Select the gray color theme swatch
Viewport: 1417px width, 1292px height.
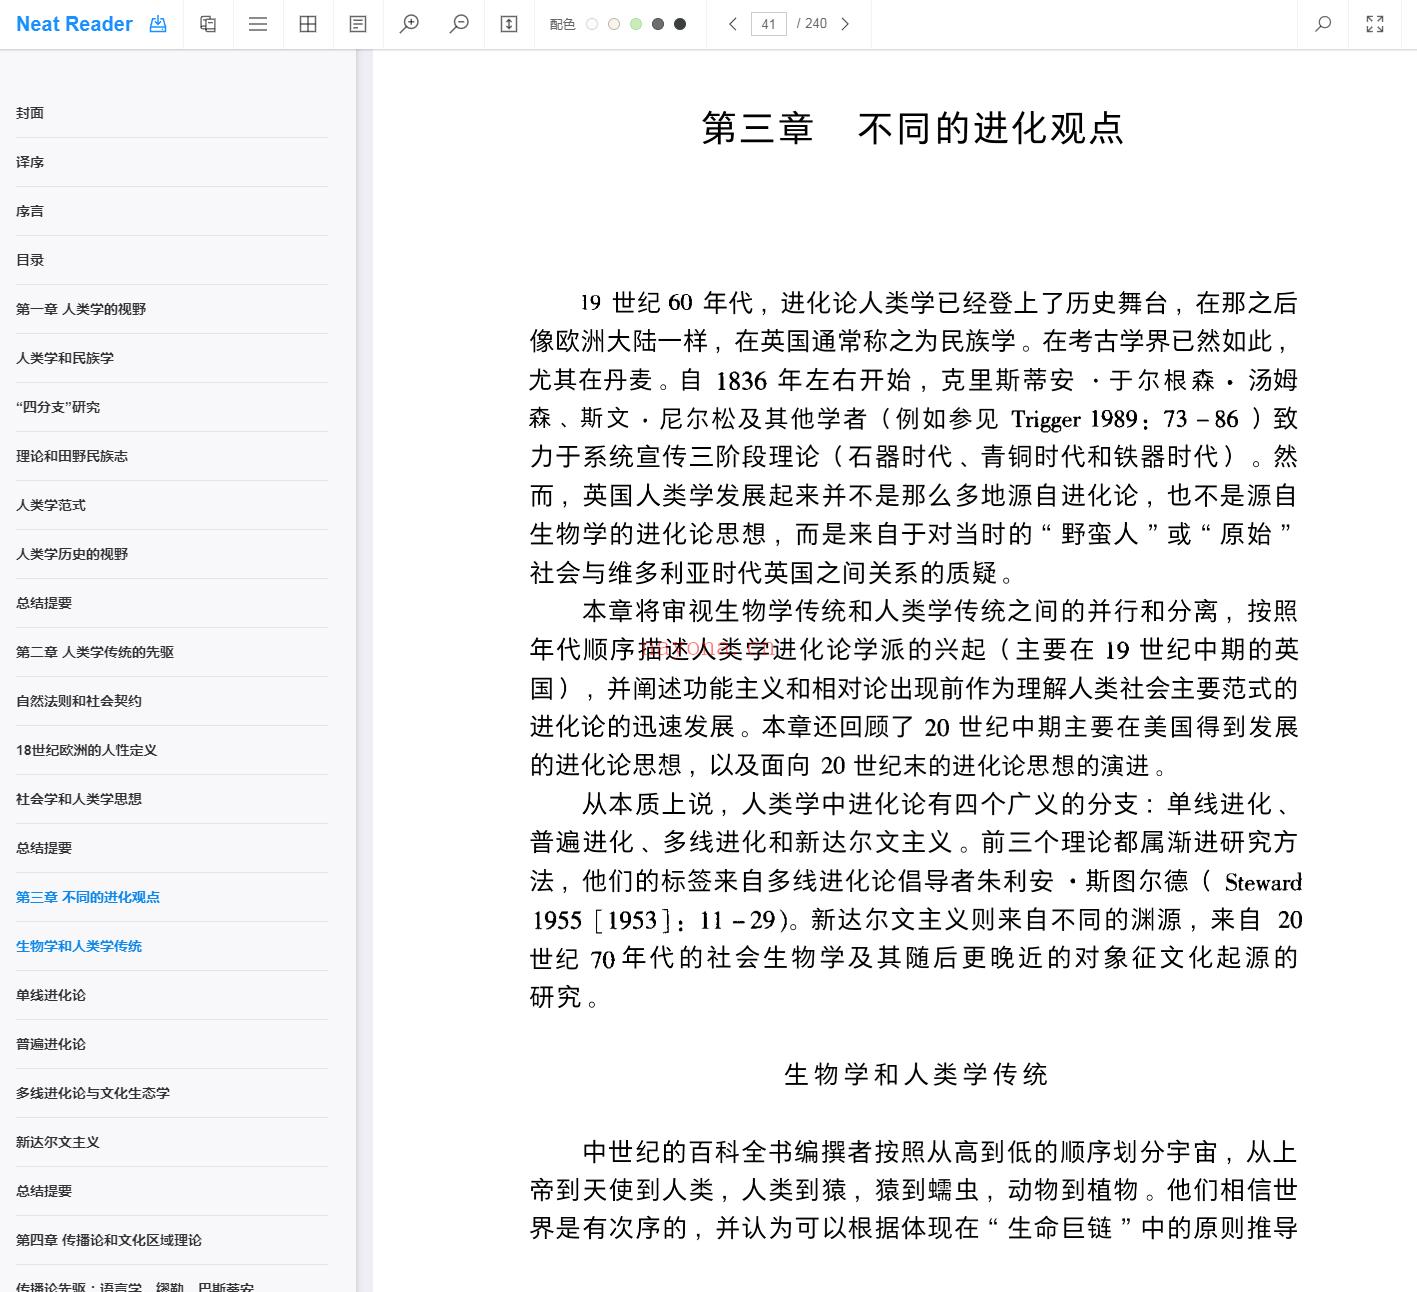coord(658,24)
